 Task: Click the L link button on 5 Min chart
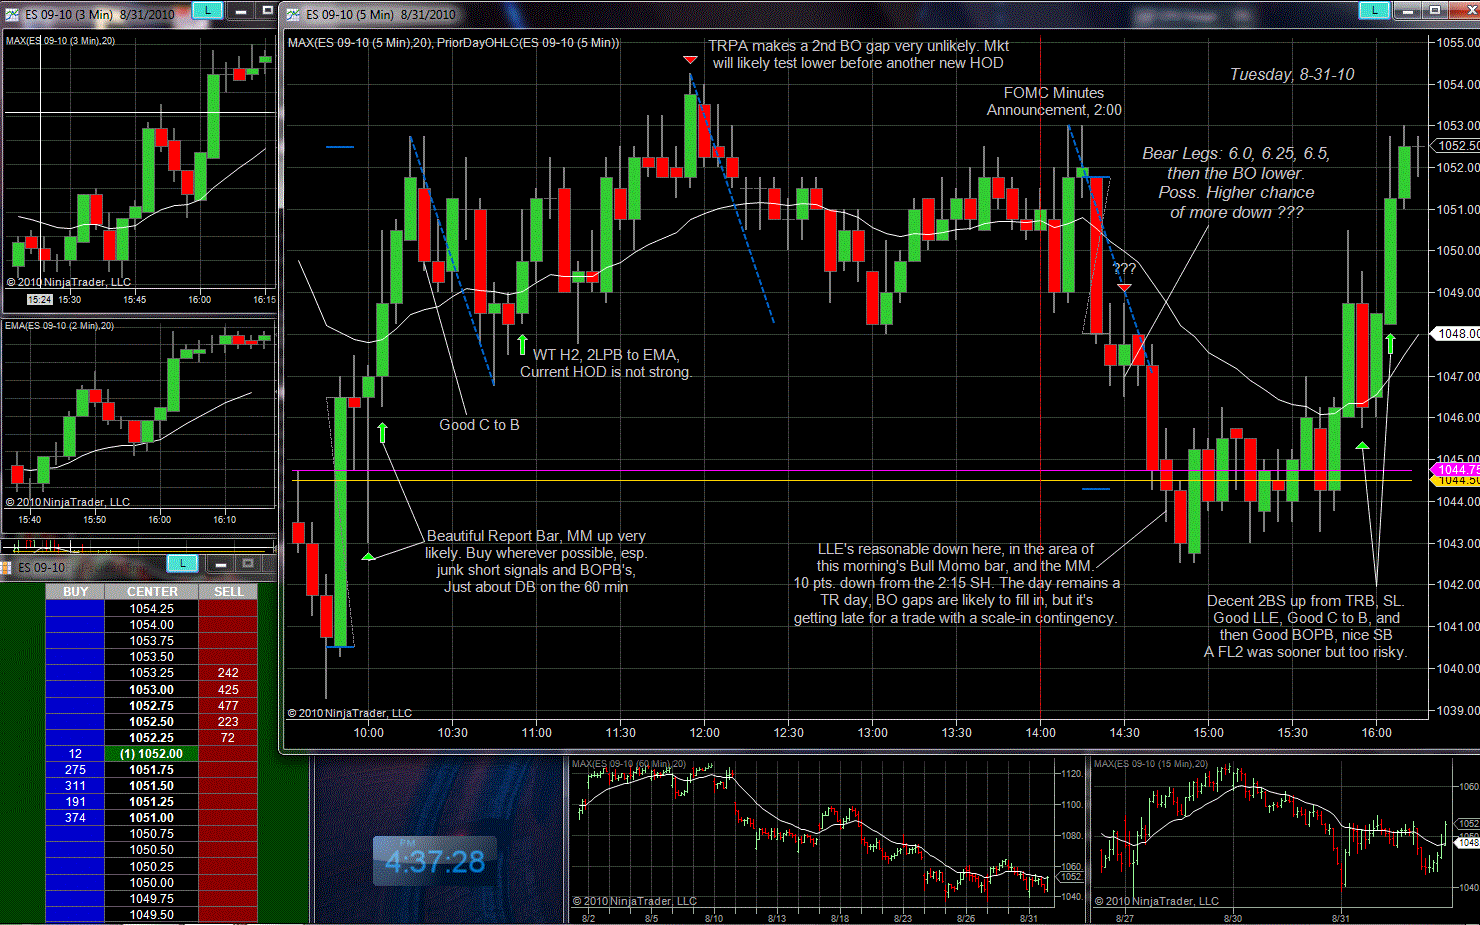click(x=1374, y=10)
